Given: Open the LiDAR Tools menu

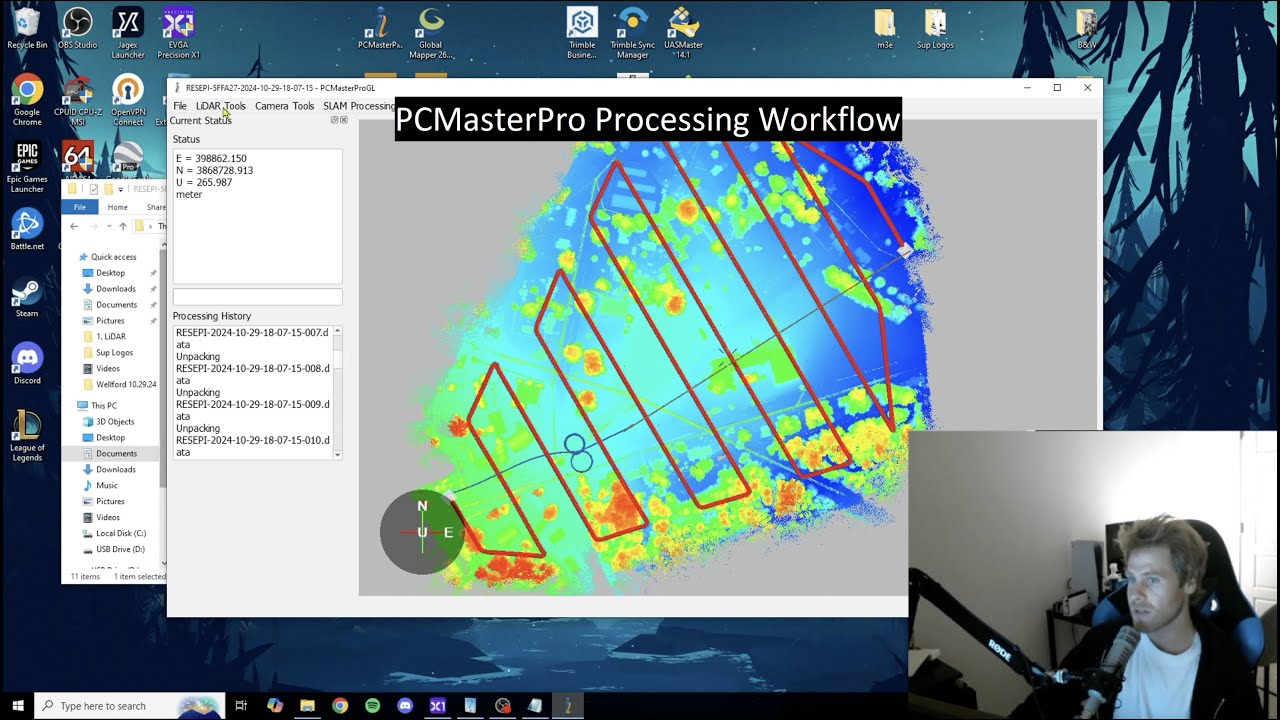Looking at the screenshot, I should tap(220, 106).
